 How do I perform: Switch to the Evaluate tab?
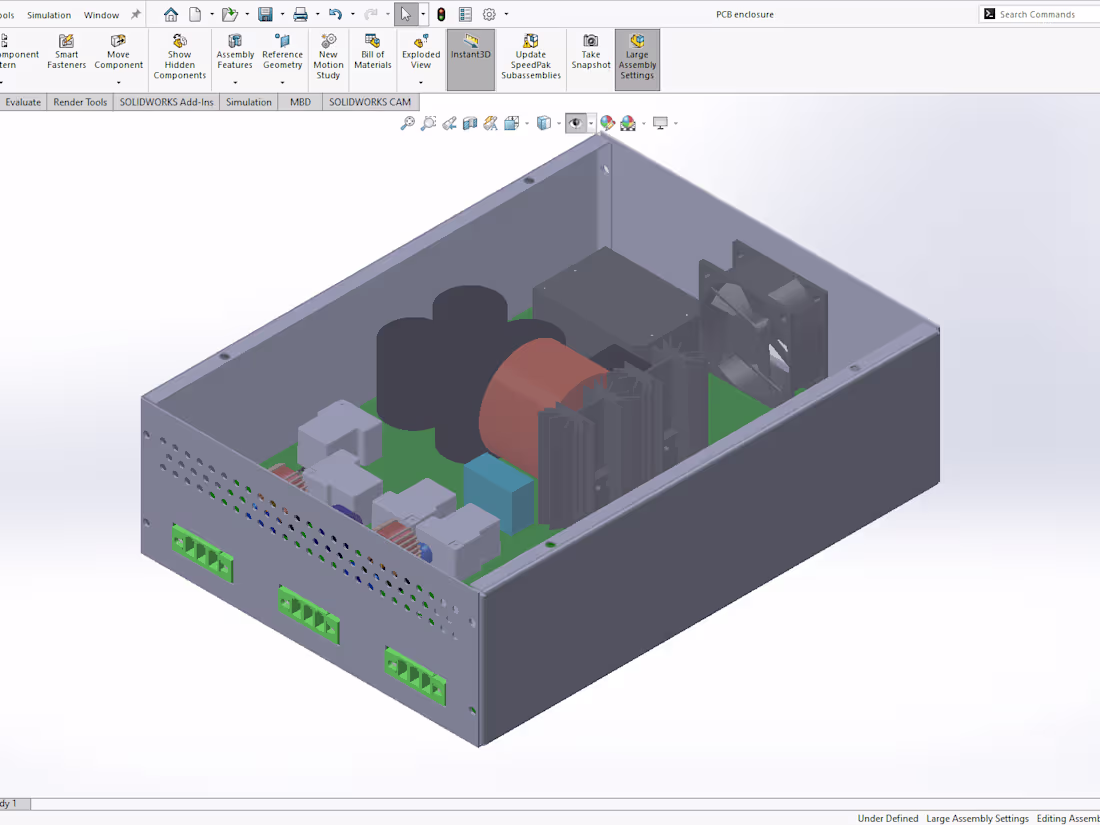(23, 102)
